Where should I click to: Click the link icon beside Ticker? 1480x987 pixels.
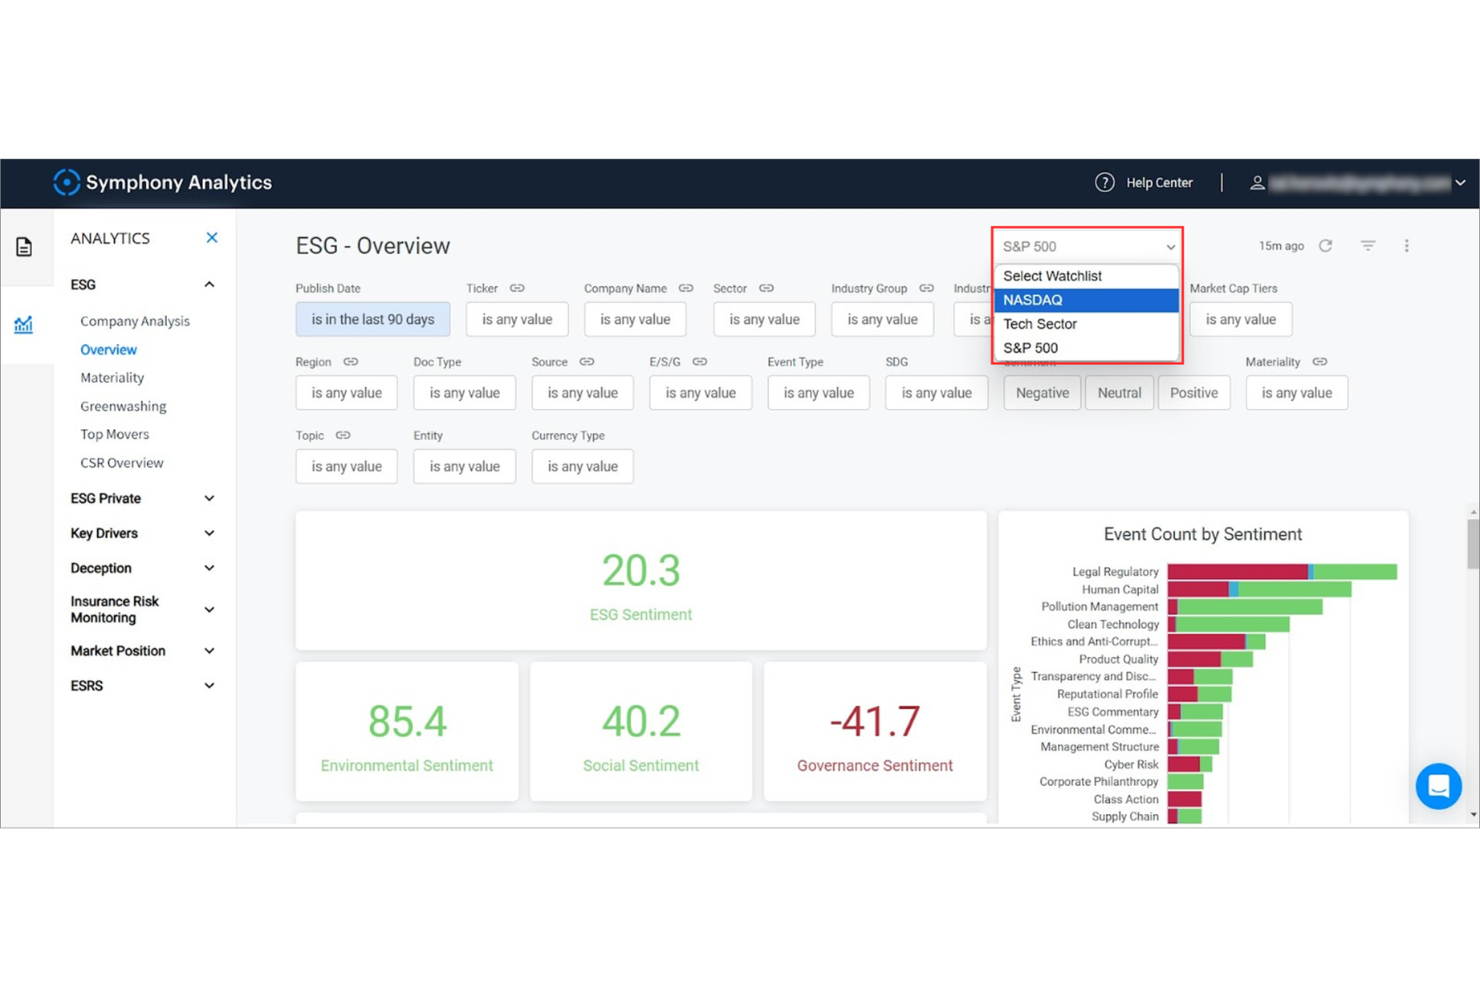point(517,288)
